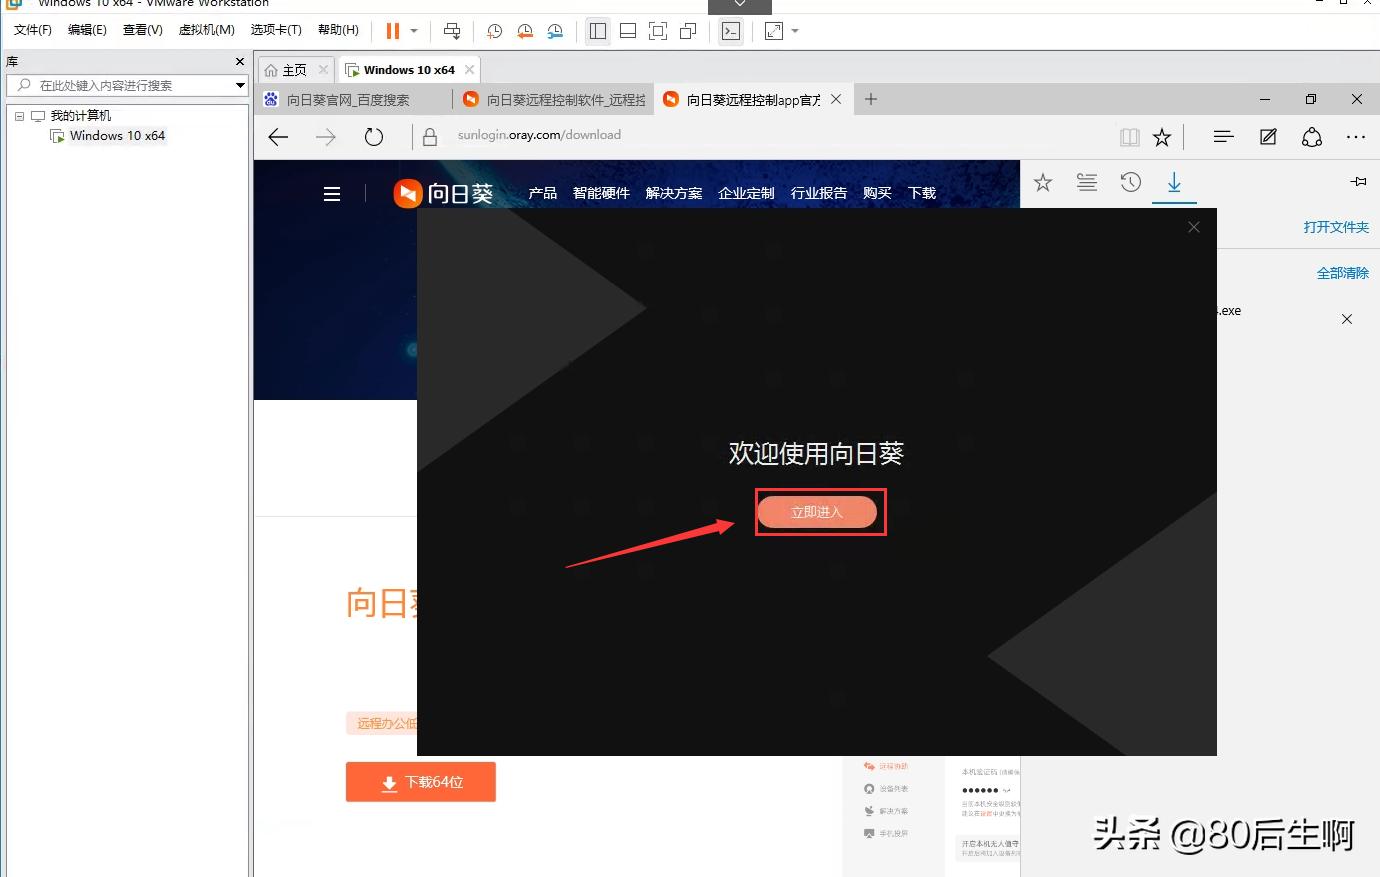Revert to a previous VM snapshot
Viewport: 1380px width, 877px height.
(x=525, y=31)
